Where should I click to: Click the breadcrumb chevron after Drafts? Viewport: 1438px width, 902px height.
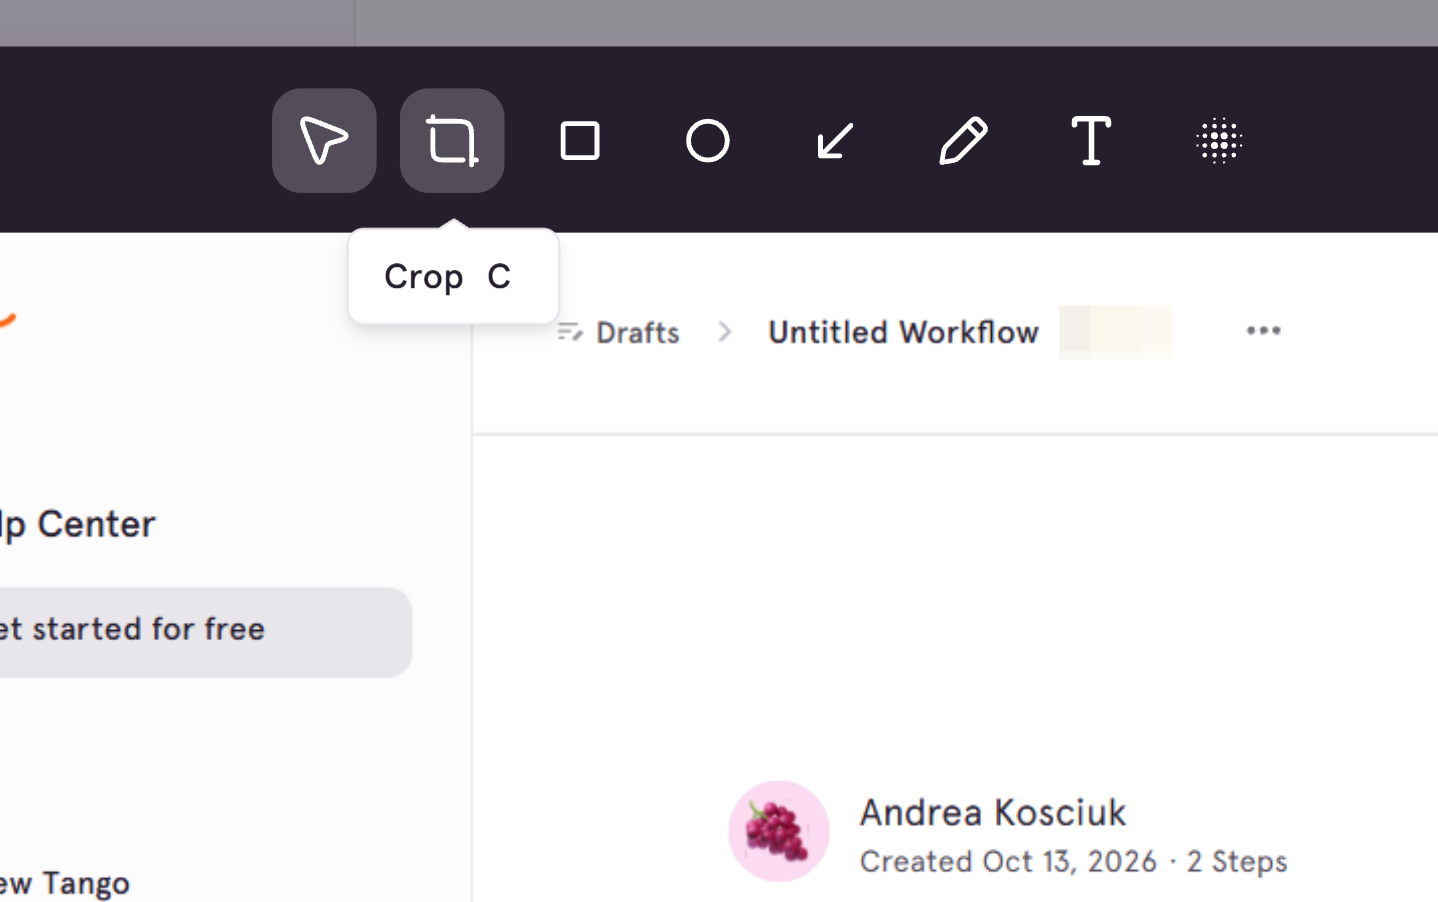725,332
